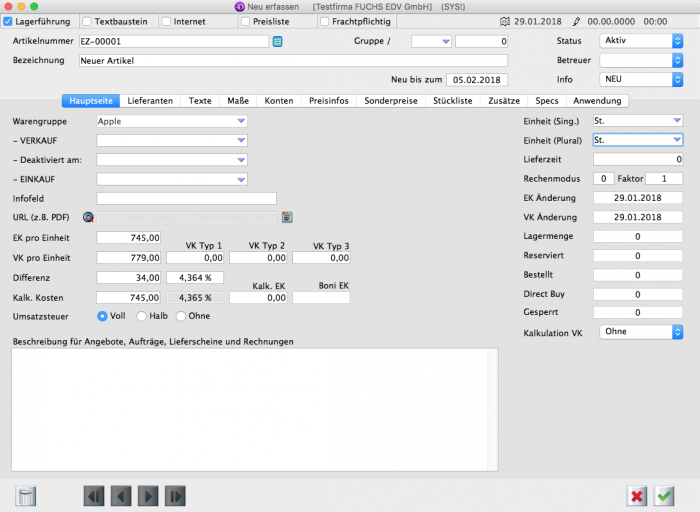Enable the Preisliste checkbox

pos(246,20)
